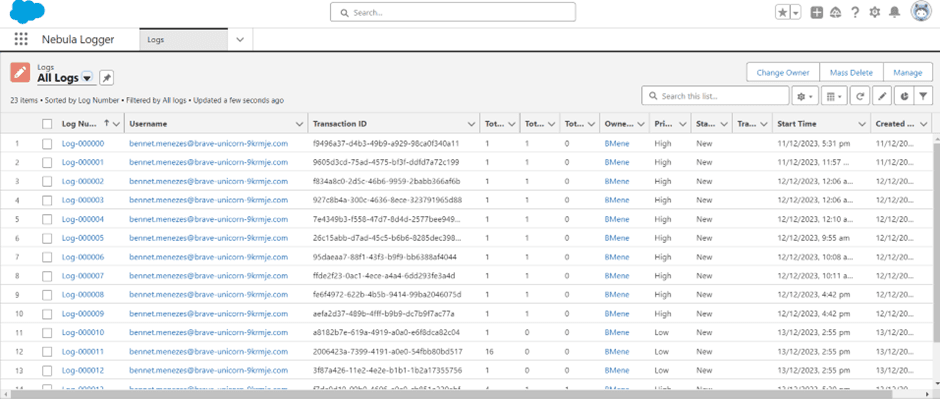
Task: Open the All Logs list view dropdown
Action: [x=87, y=78]
